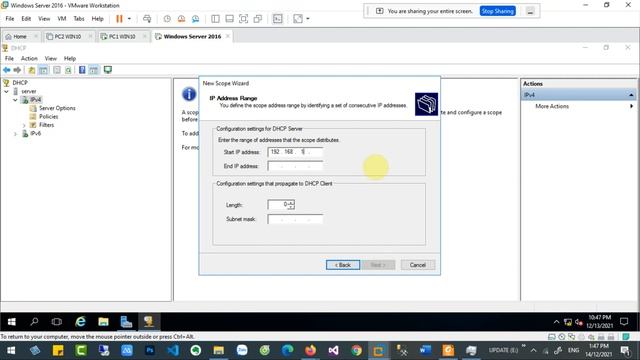The height and width of the screenshot is (360, 640).
Task: Open guest Start menu in the VM
Action: (11, 322)
